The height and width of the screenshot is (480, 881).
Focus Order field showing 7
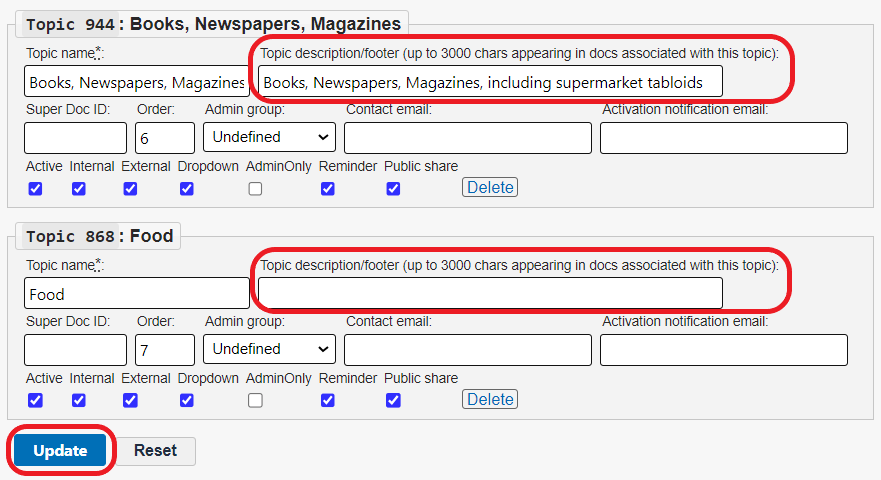pyautogui.click(x=165, y=350)
